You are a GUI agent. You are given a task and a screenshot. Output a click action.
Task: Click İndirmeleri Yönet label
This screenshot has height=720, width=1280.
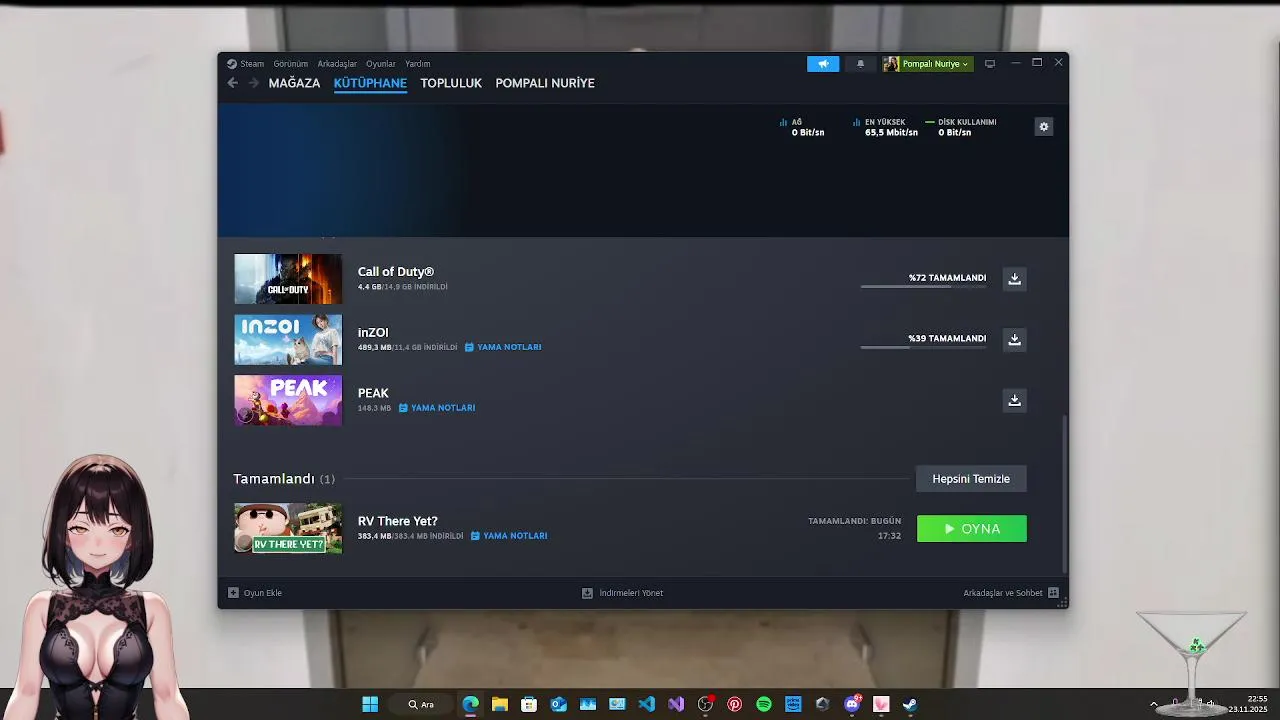point(631,593)
